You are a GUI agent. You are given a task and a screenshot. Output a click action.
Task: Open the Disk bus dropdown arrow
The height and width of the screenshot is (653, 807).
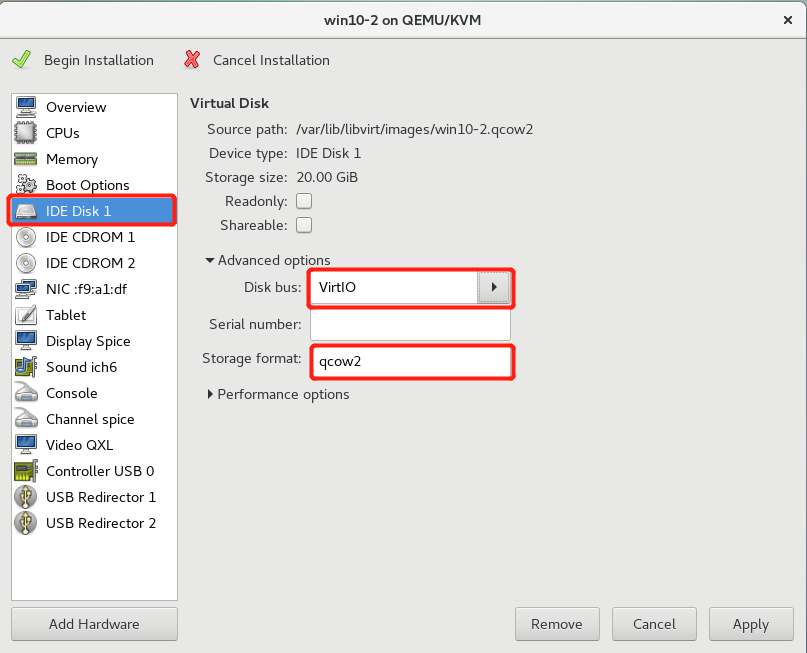pos(493,287)
